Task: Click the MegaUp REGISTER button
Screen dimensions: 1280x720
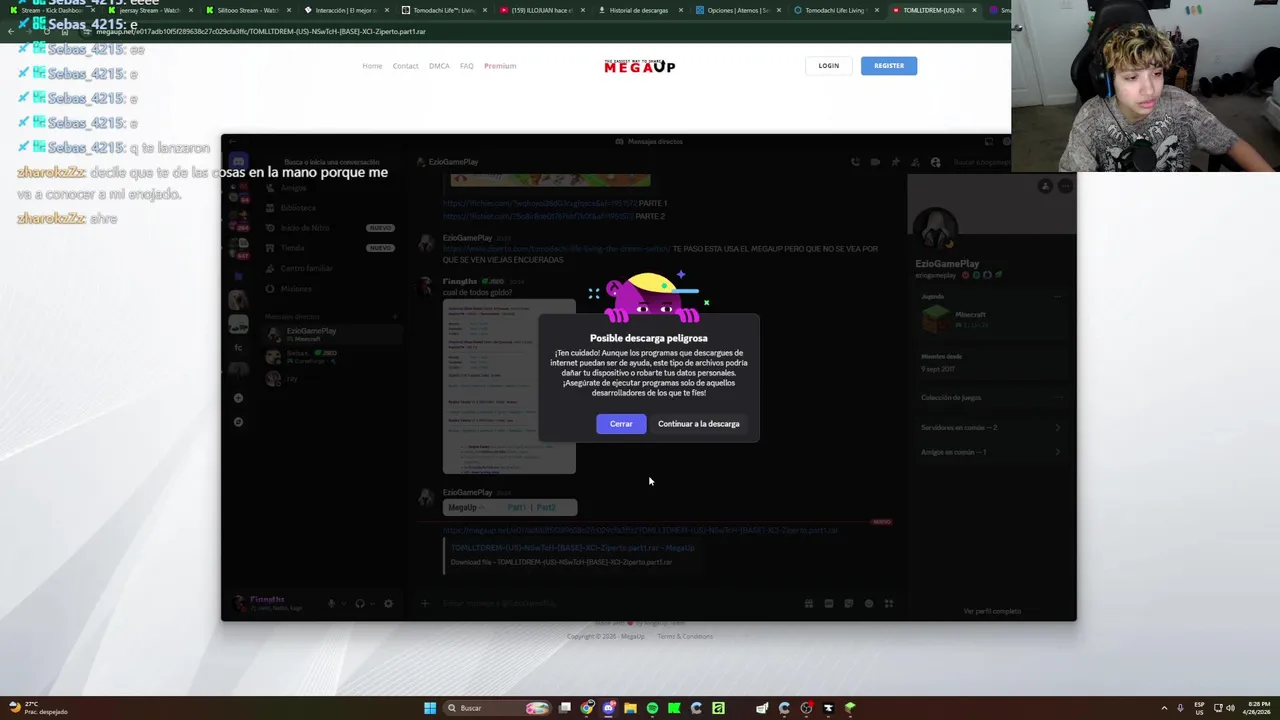Action: 889,66
